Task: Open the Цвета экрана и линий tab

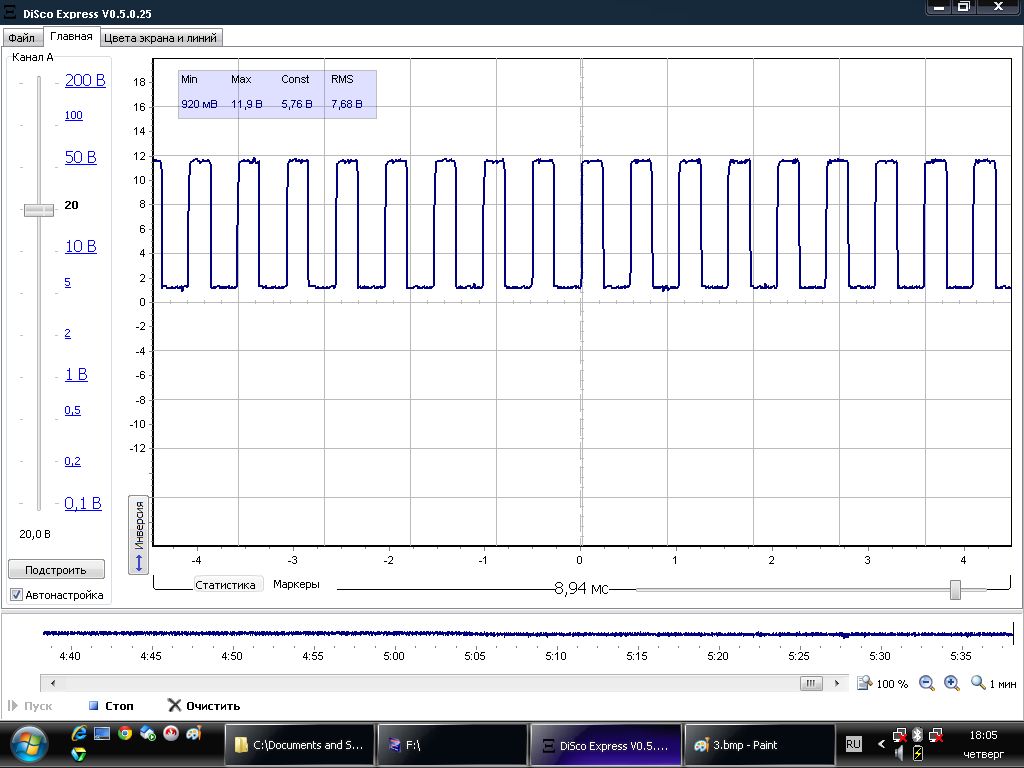Action: [161, 38]
